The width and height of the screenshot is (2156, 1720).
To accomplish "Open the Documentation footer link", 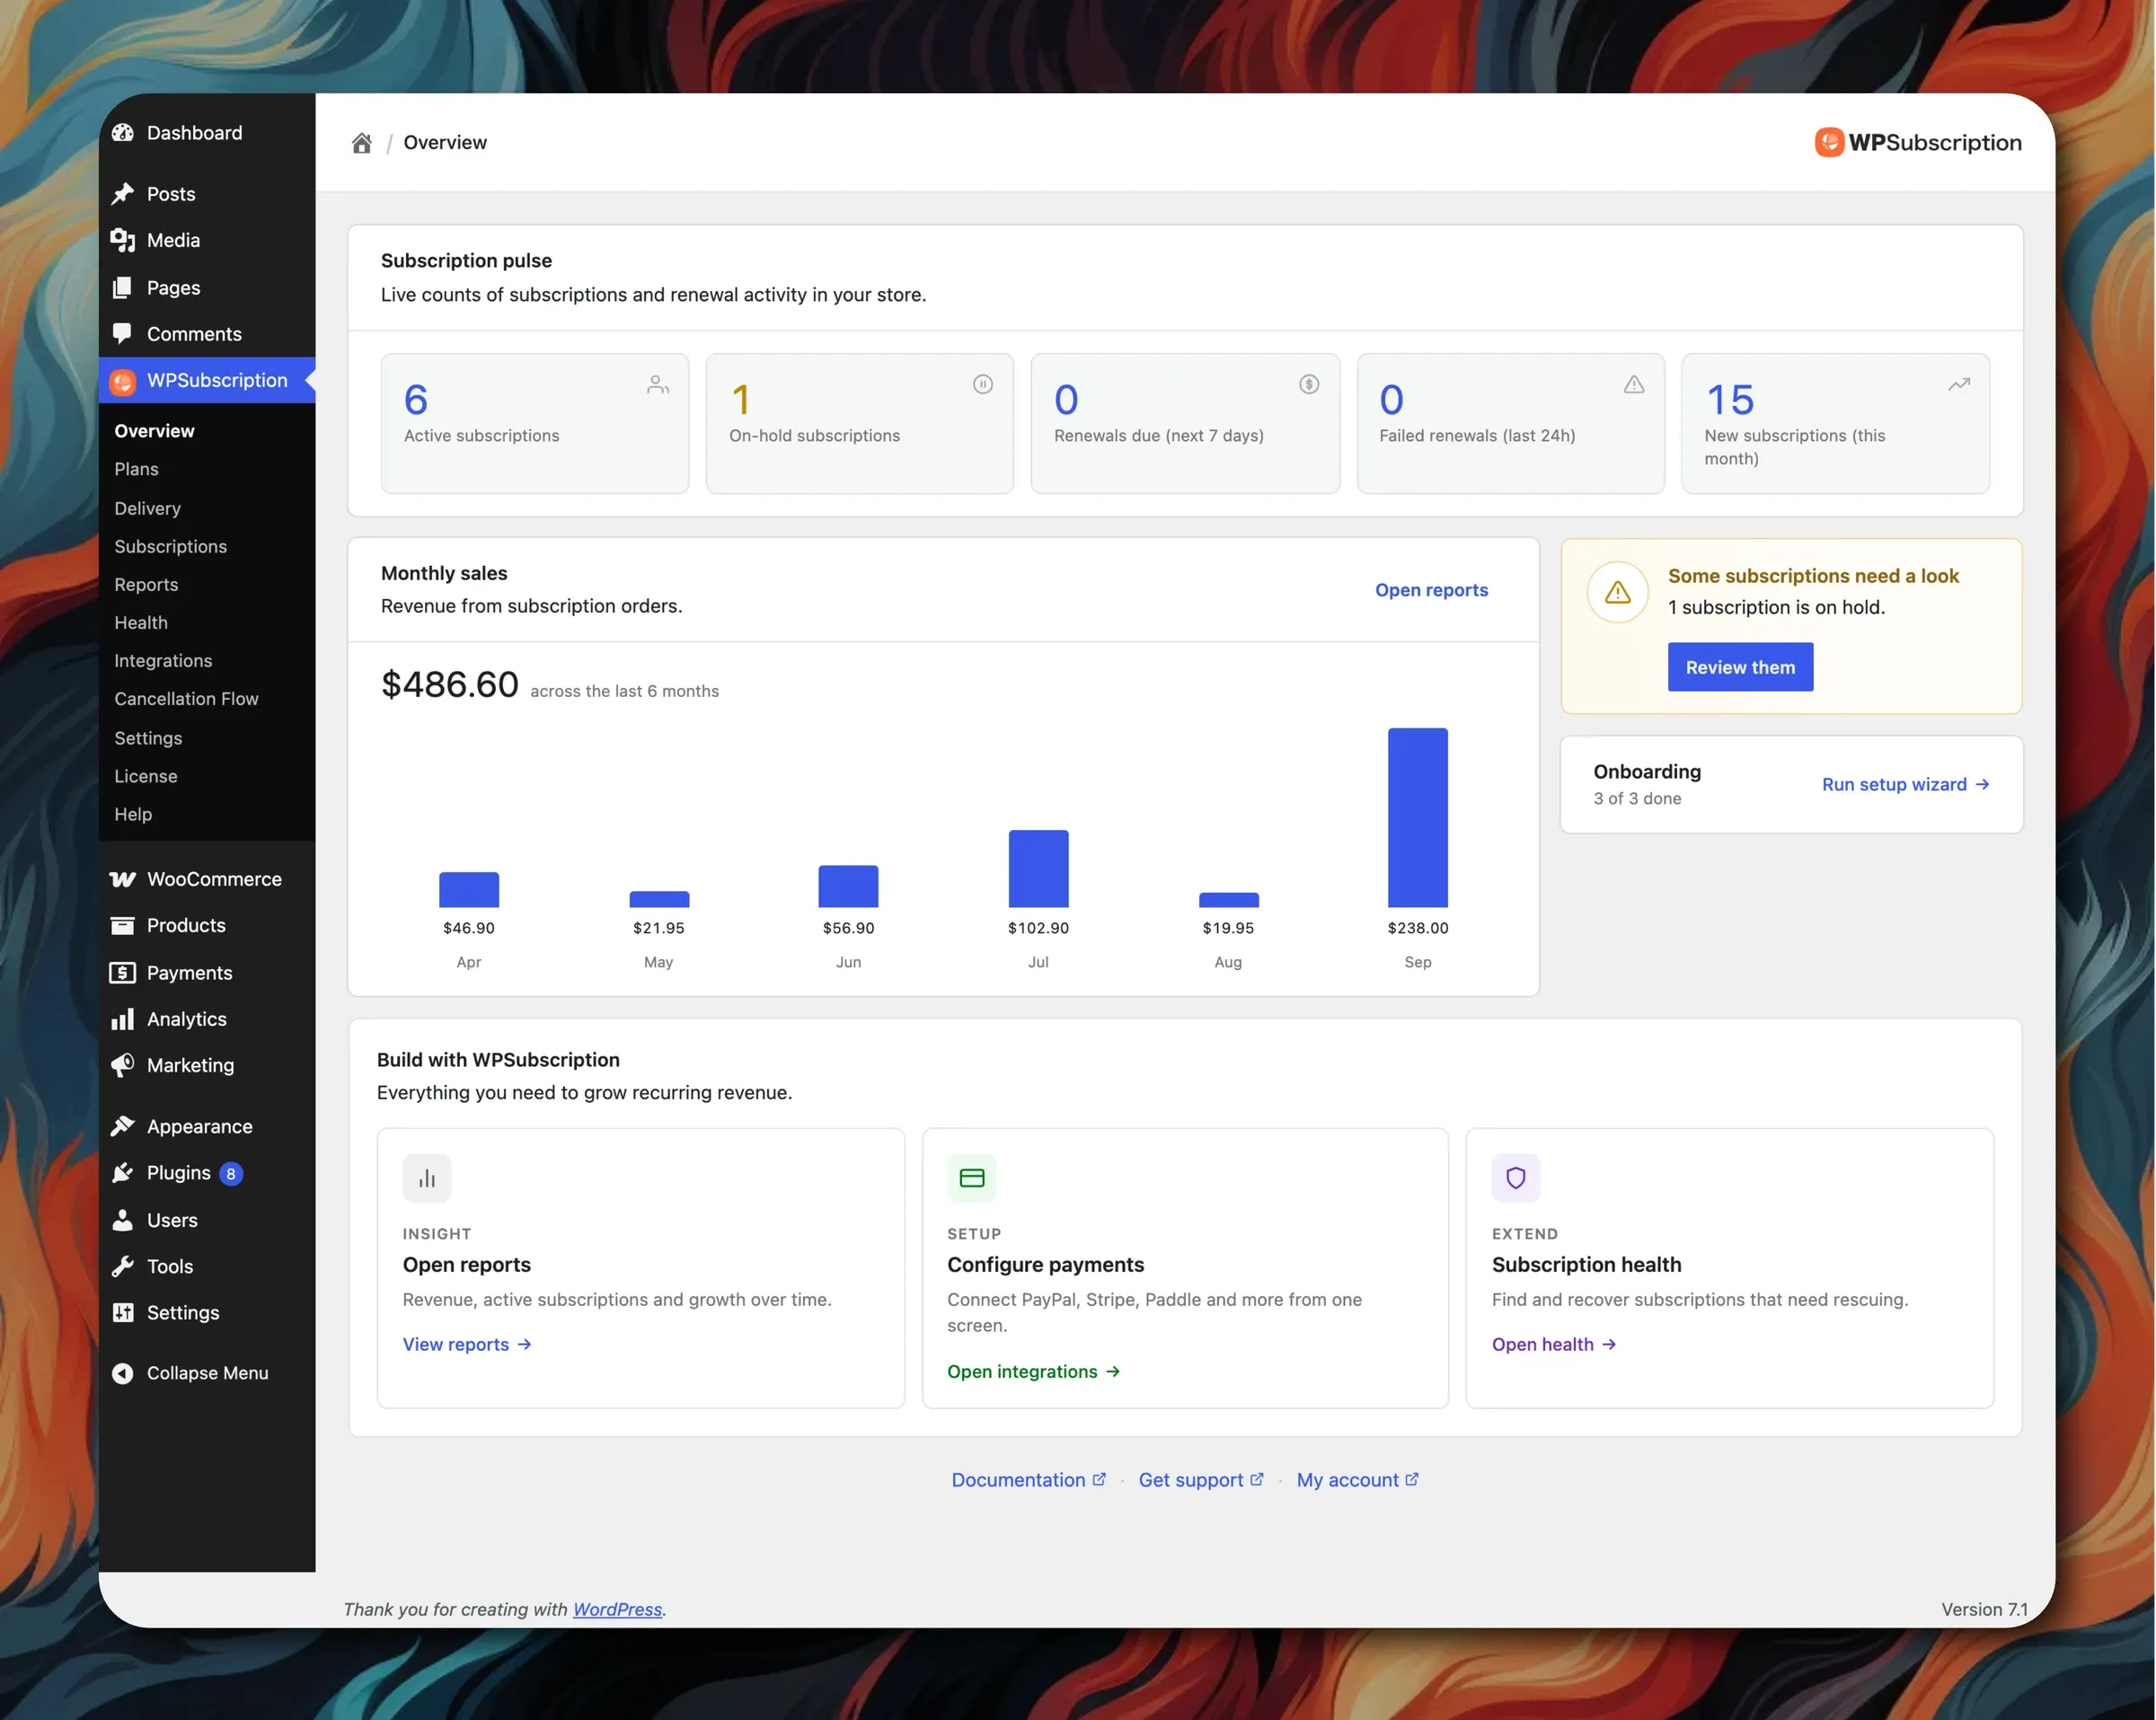I will click(1028, 1480).
